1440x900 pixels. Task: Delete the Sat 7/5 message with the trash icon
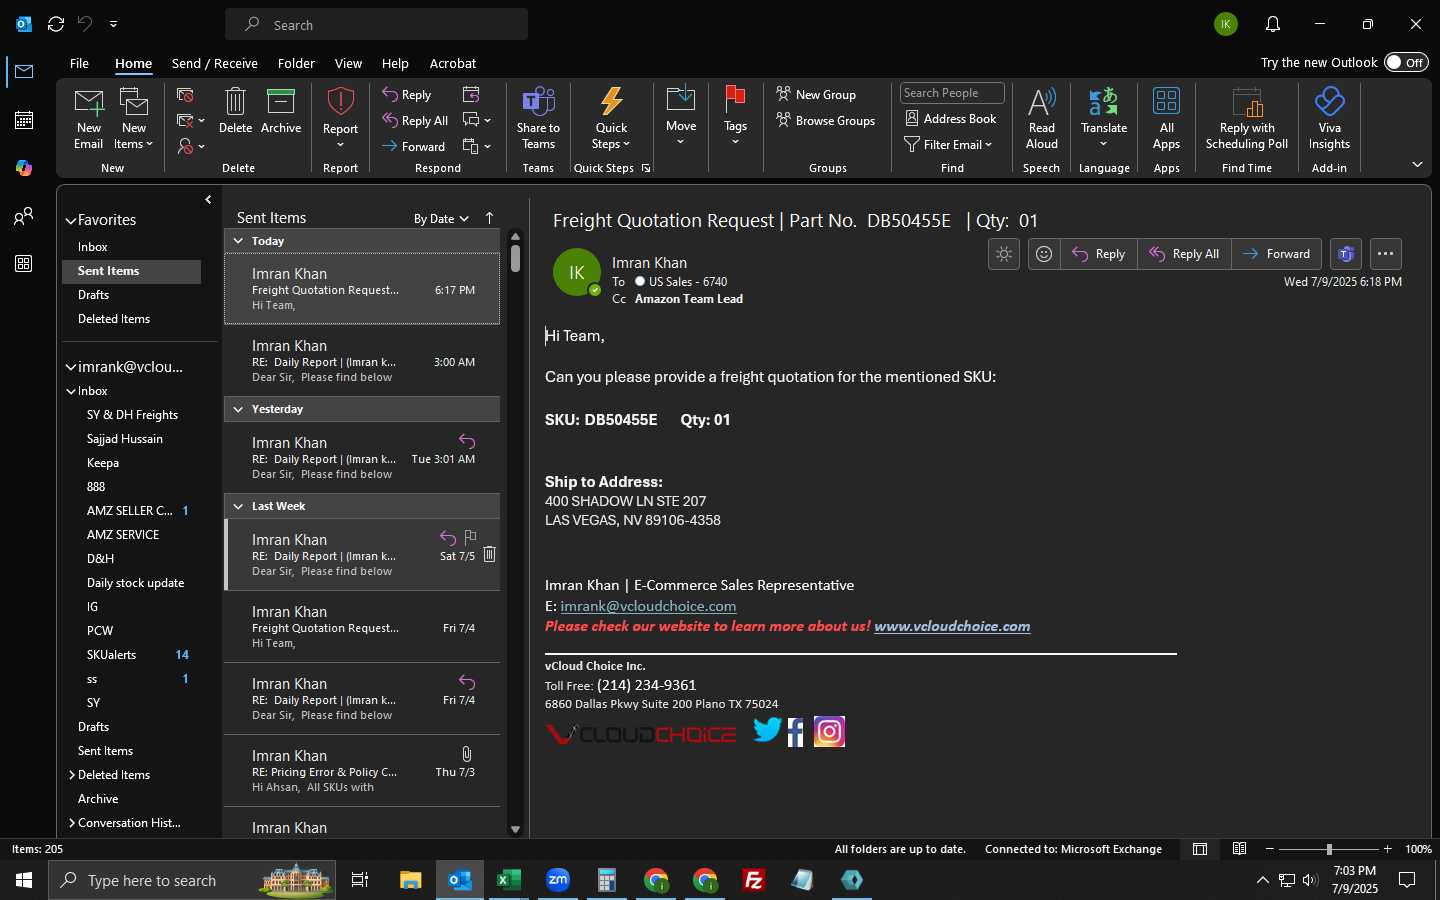489,555
